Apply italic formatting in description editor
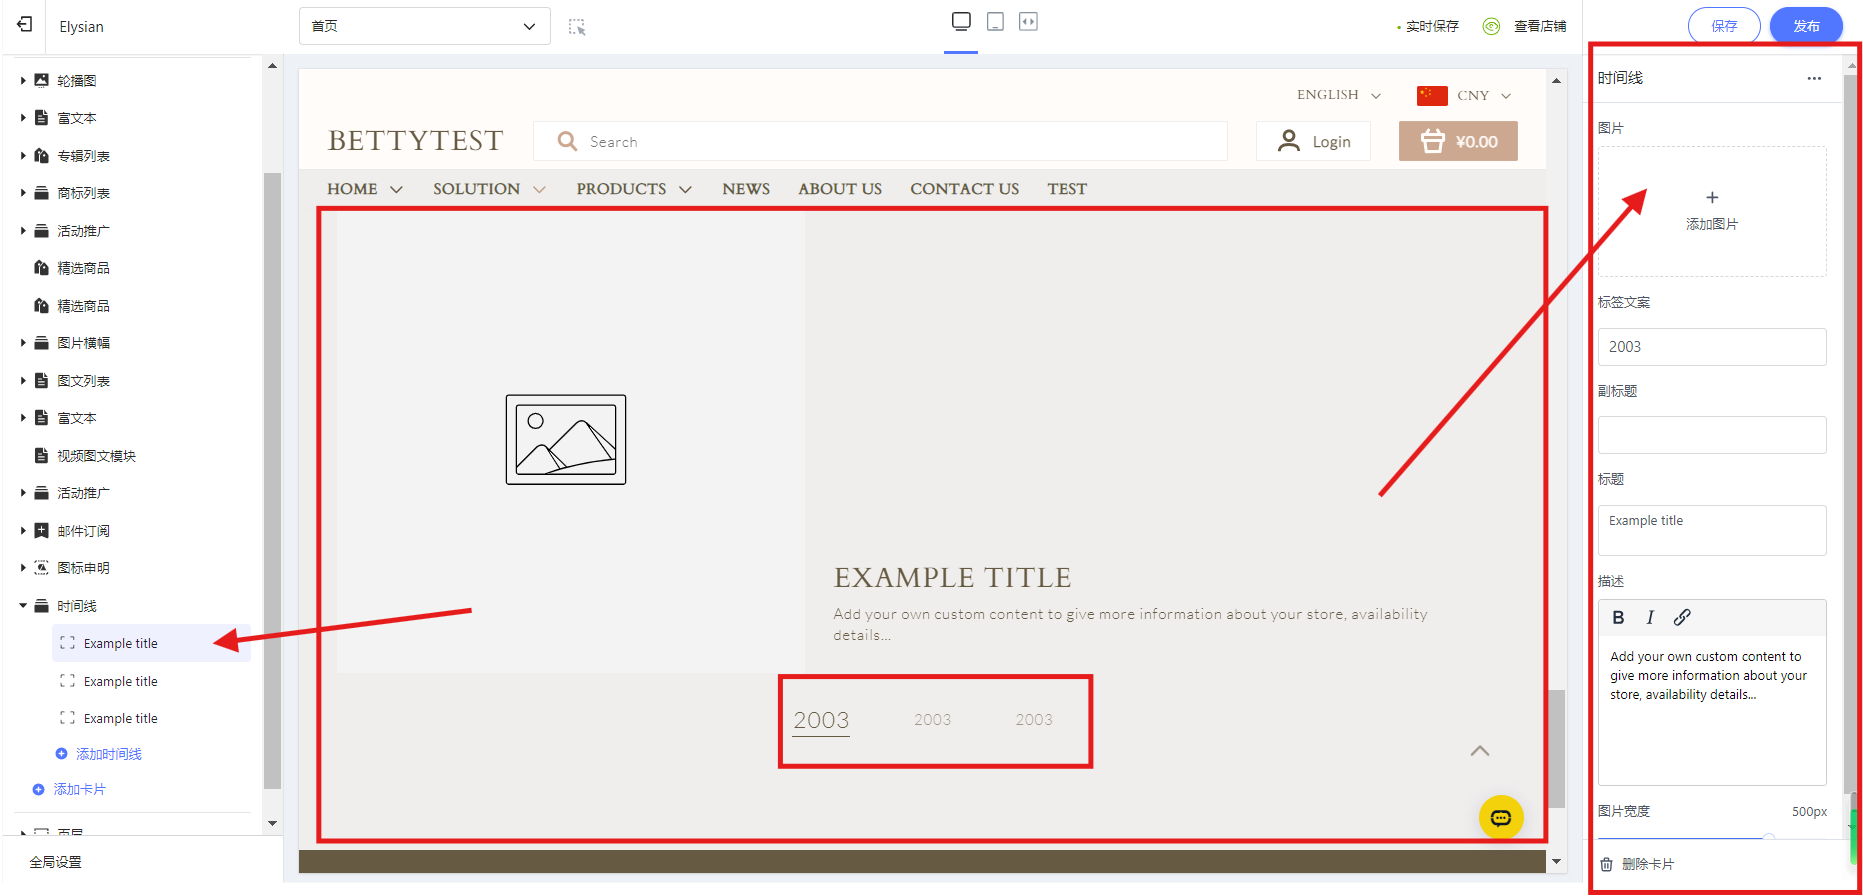The width and height of the screenshot is (1863, 896). point(1650,618)
